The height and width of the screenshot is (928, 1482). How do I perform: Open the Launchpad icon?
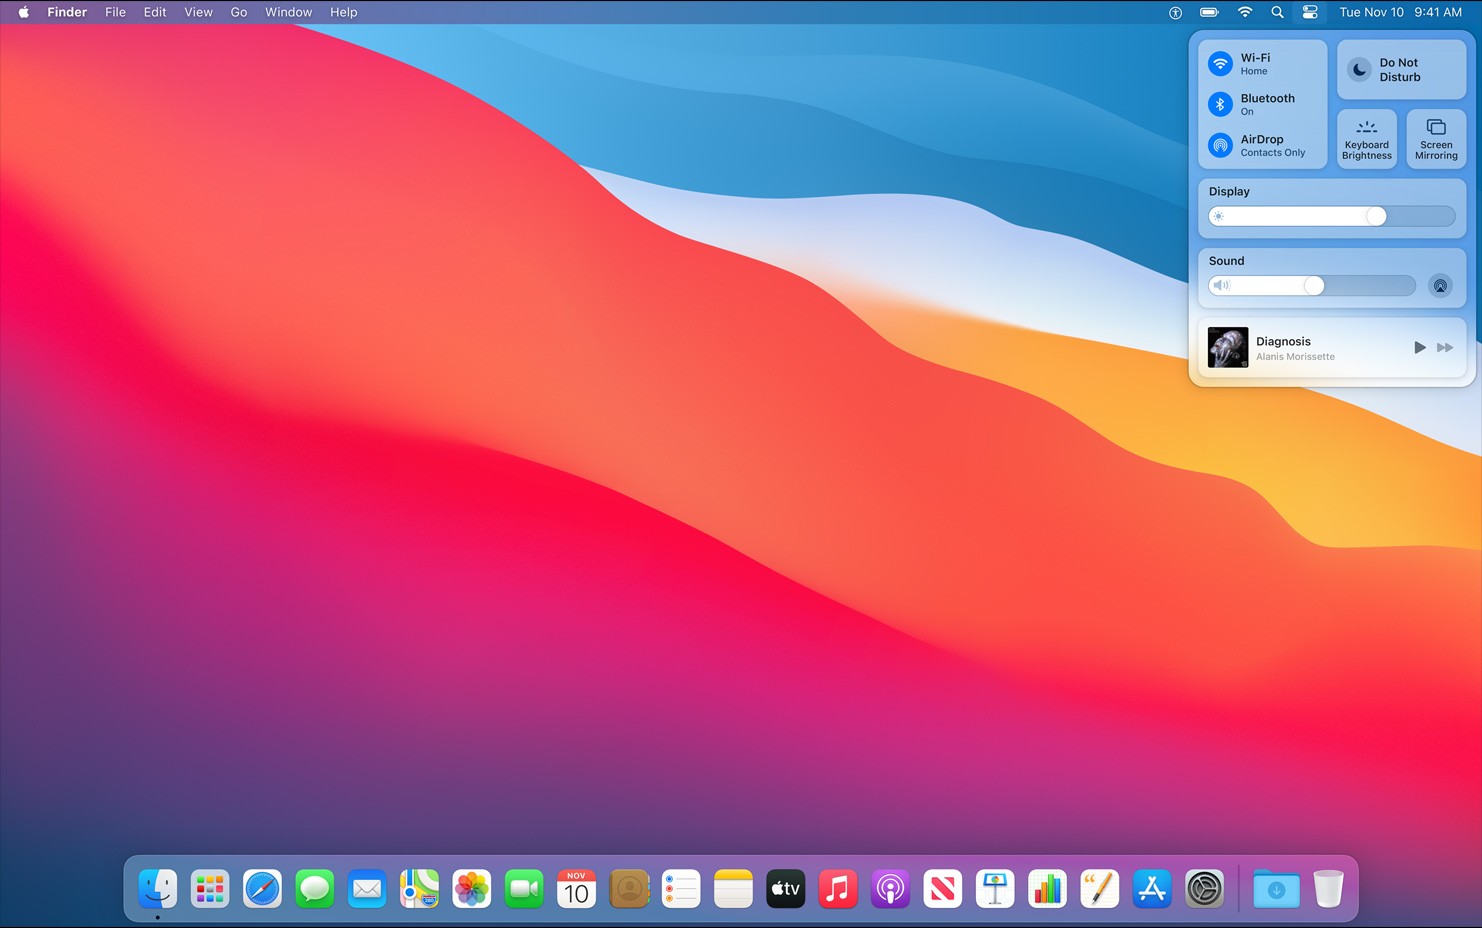pyautogui.click(x=210, y=888)
